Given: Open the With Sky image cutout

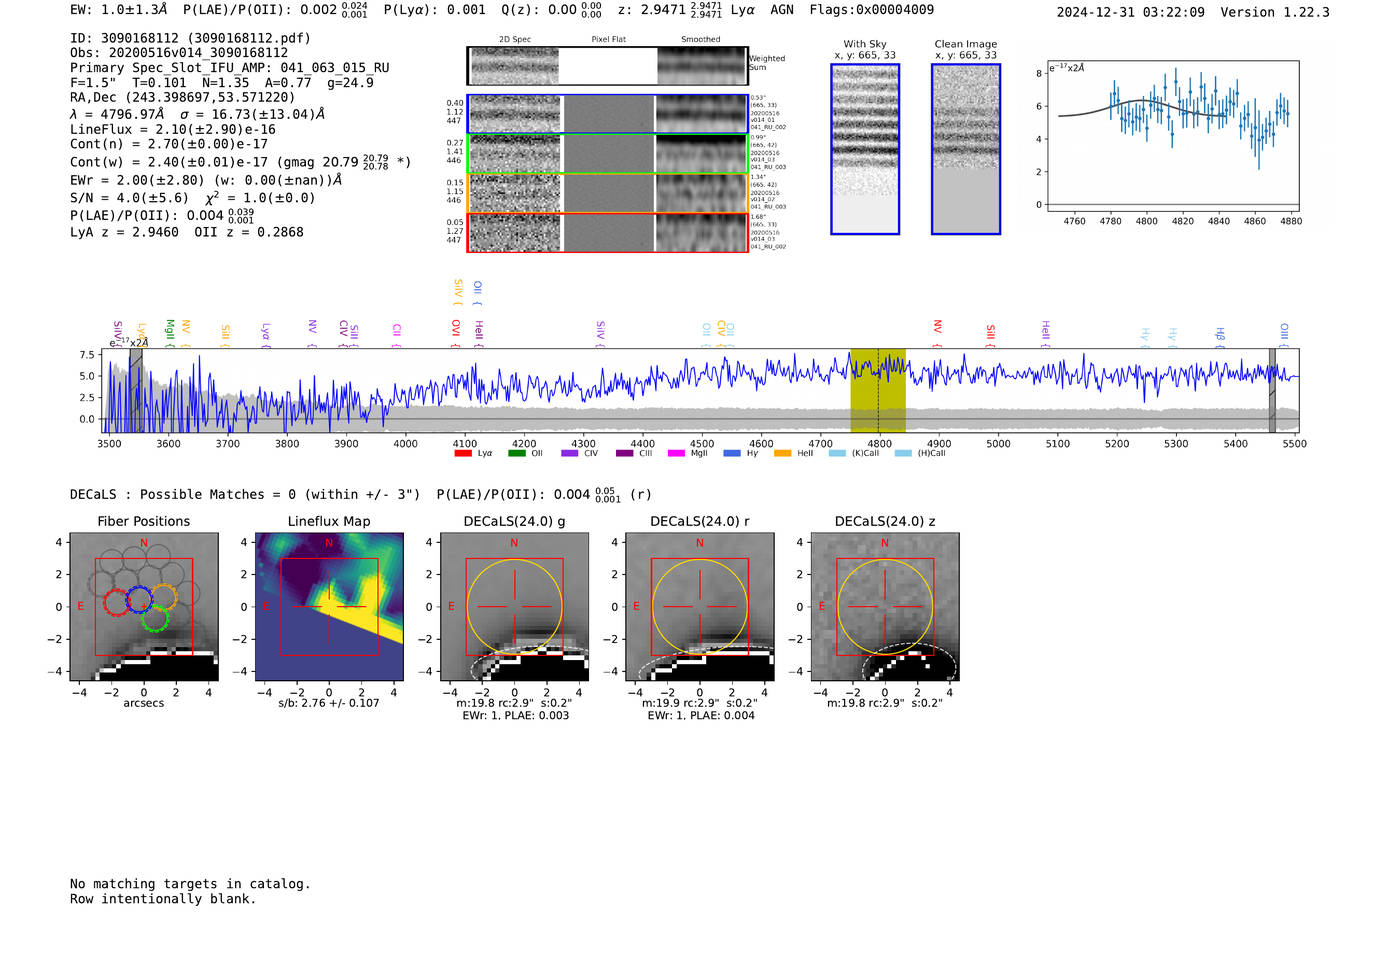Looking at the screenshot, I should (865, 149).
